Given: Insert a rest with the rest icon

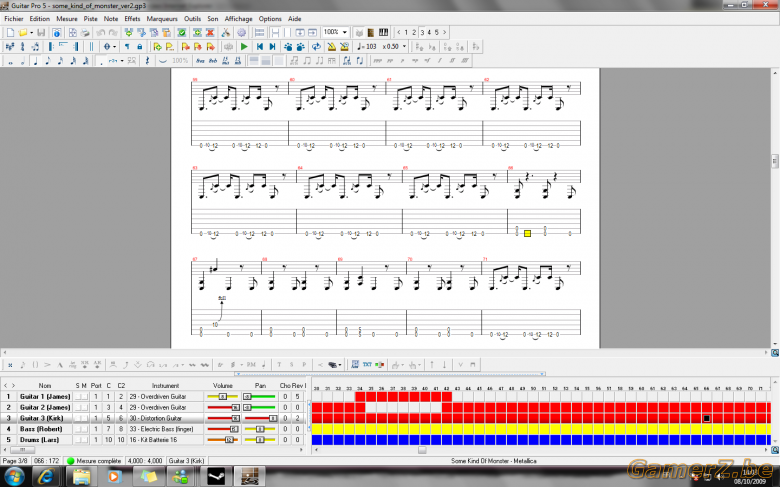Looking at the screenshot, I should click(147, 61).
